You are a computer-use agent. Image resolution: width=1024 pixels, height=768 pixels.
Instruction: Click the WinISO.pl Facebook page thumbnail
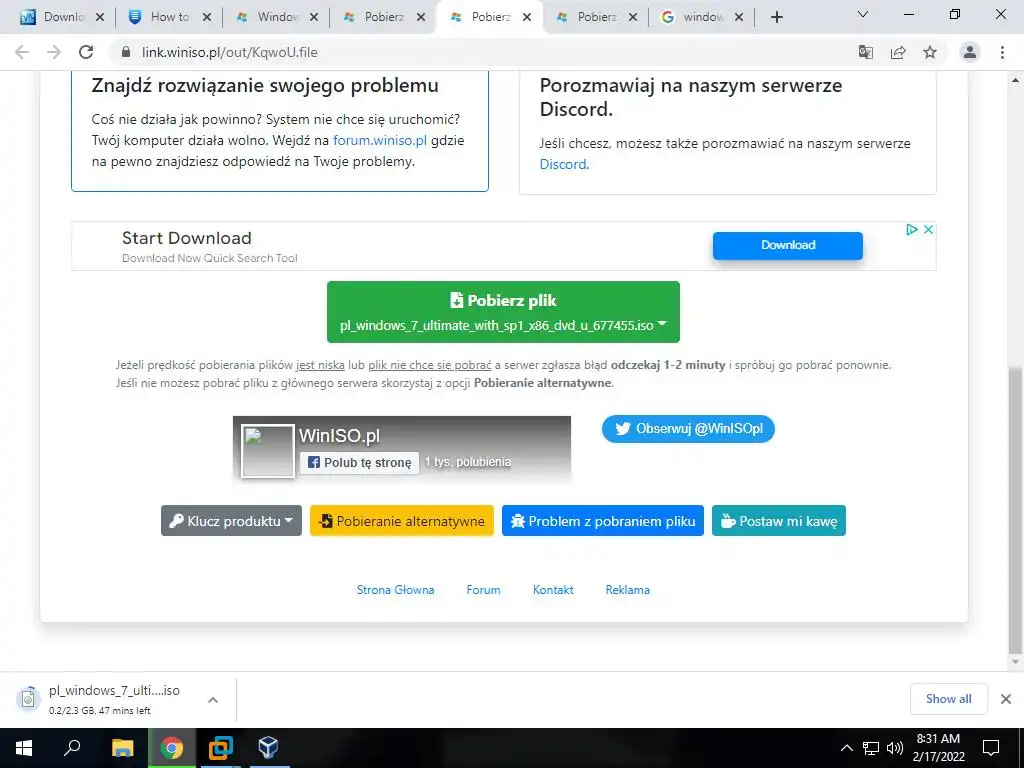268,451
